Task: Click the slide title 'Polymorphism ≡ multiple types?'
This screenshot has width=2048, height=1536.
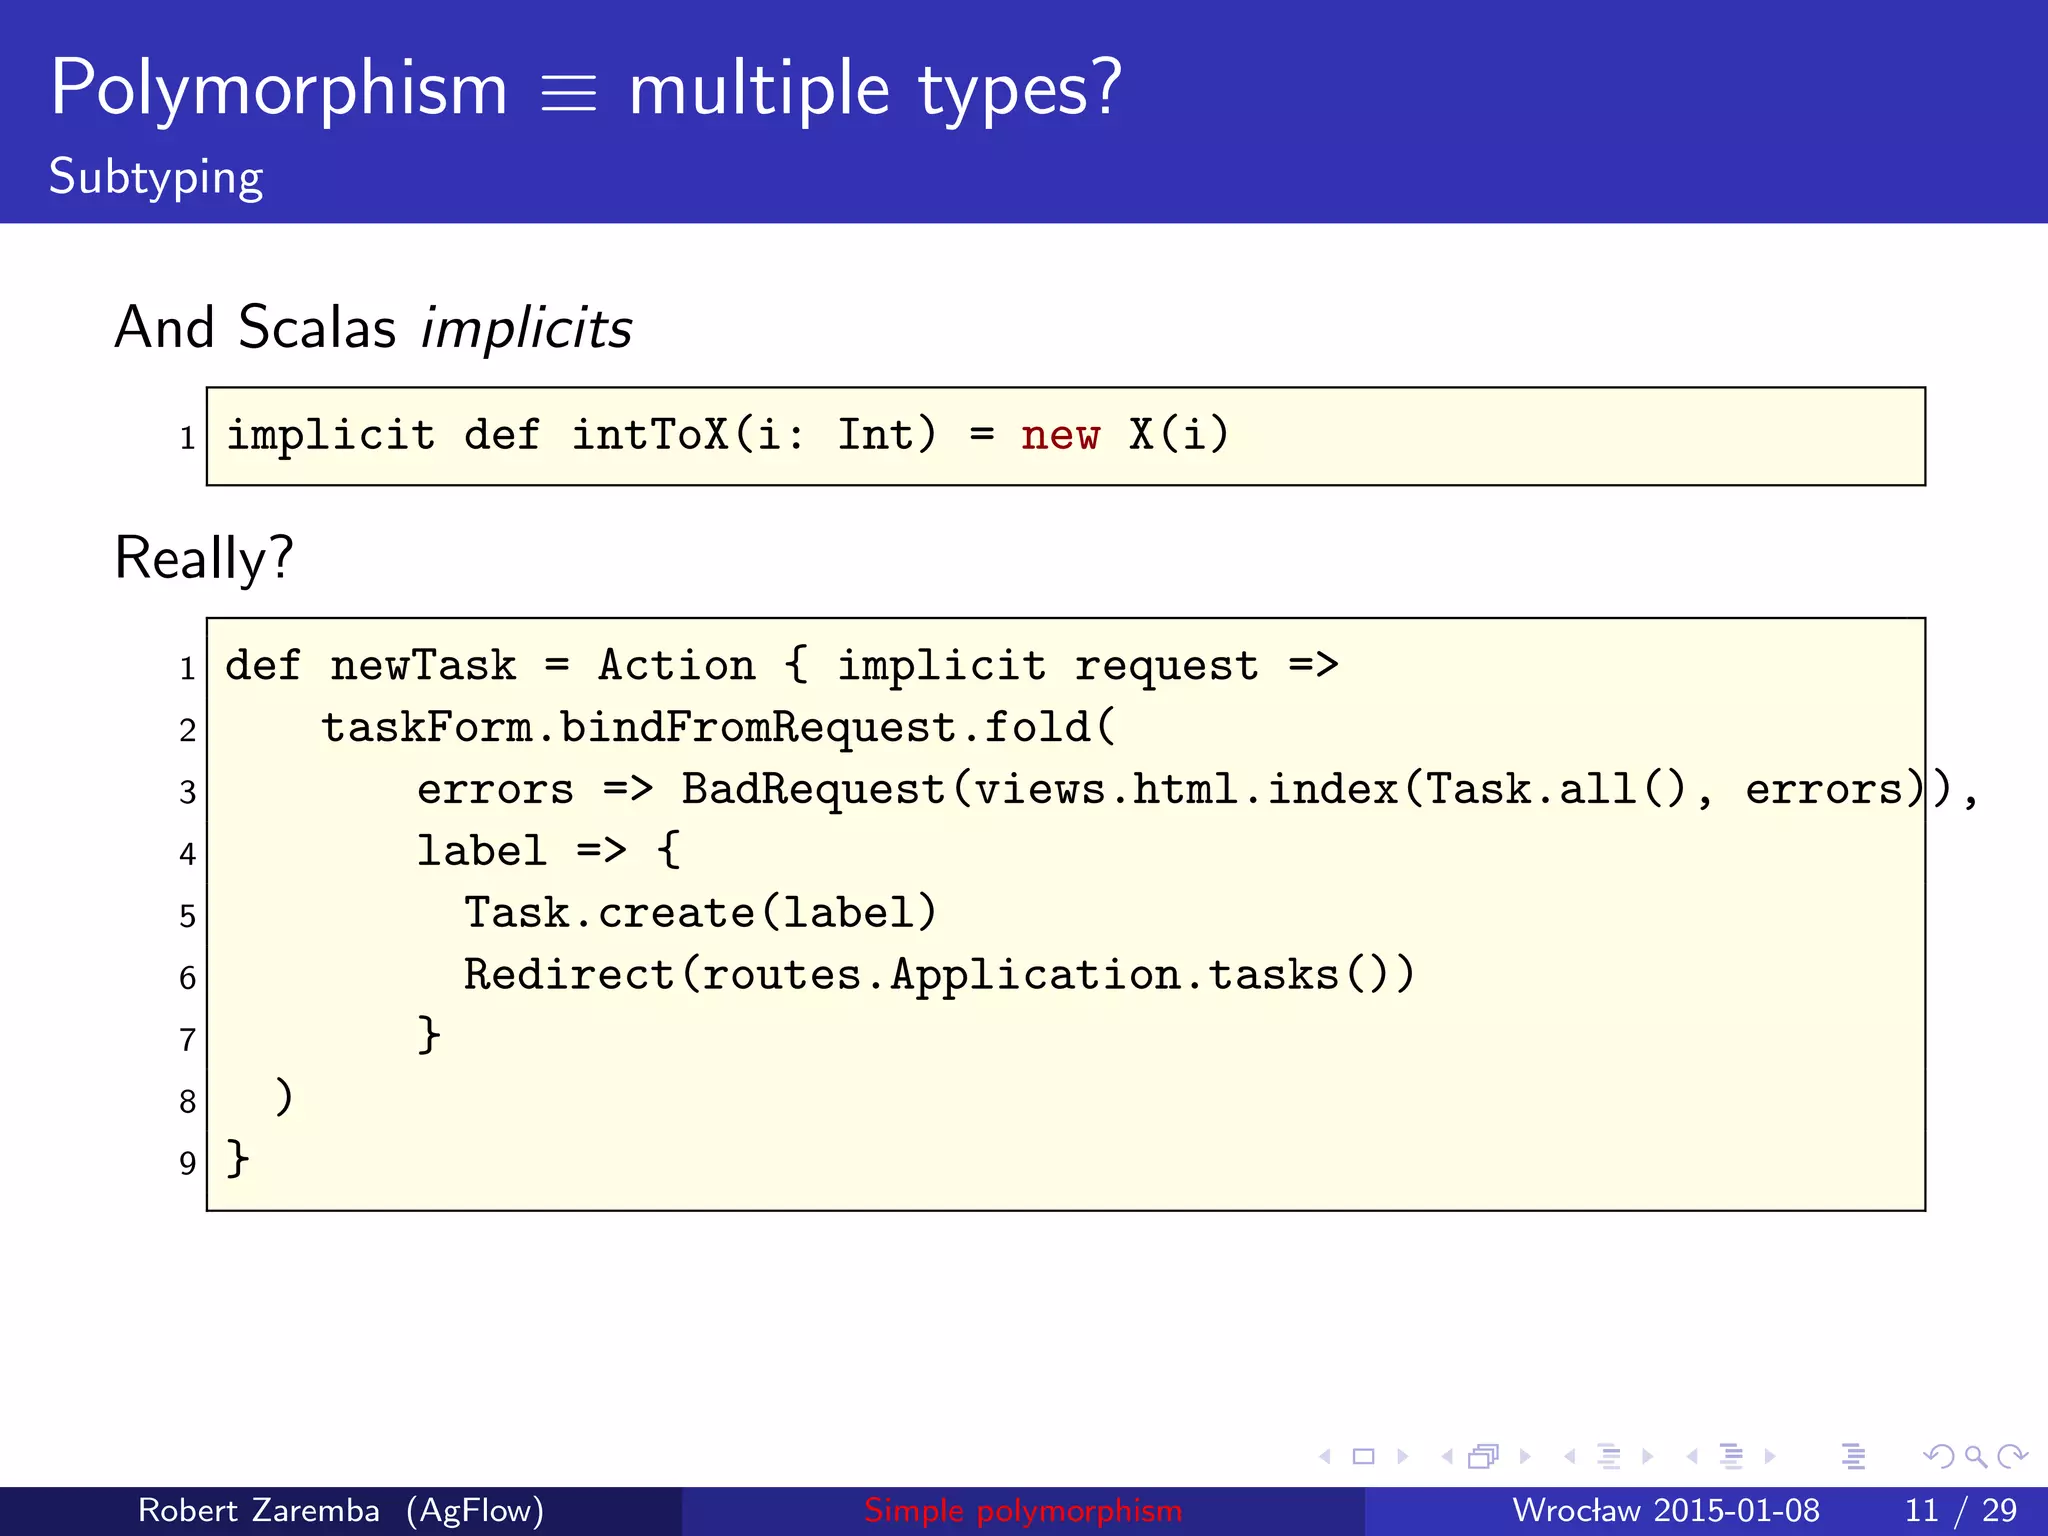Action: pos(586,90)
